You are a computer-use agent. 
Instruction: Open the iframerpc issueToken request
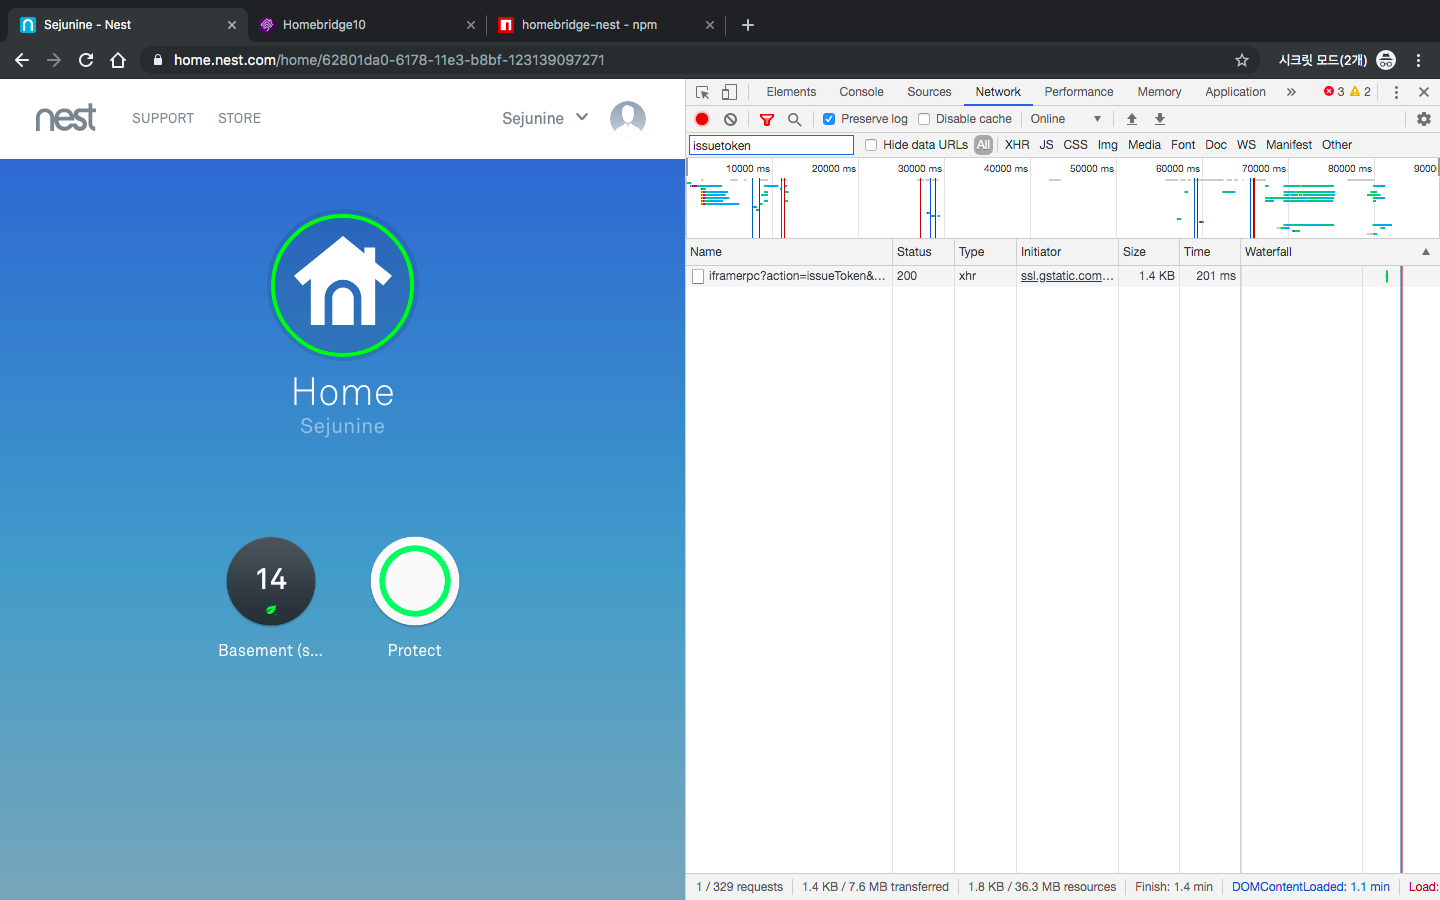797,276
